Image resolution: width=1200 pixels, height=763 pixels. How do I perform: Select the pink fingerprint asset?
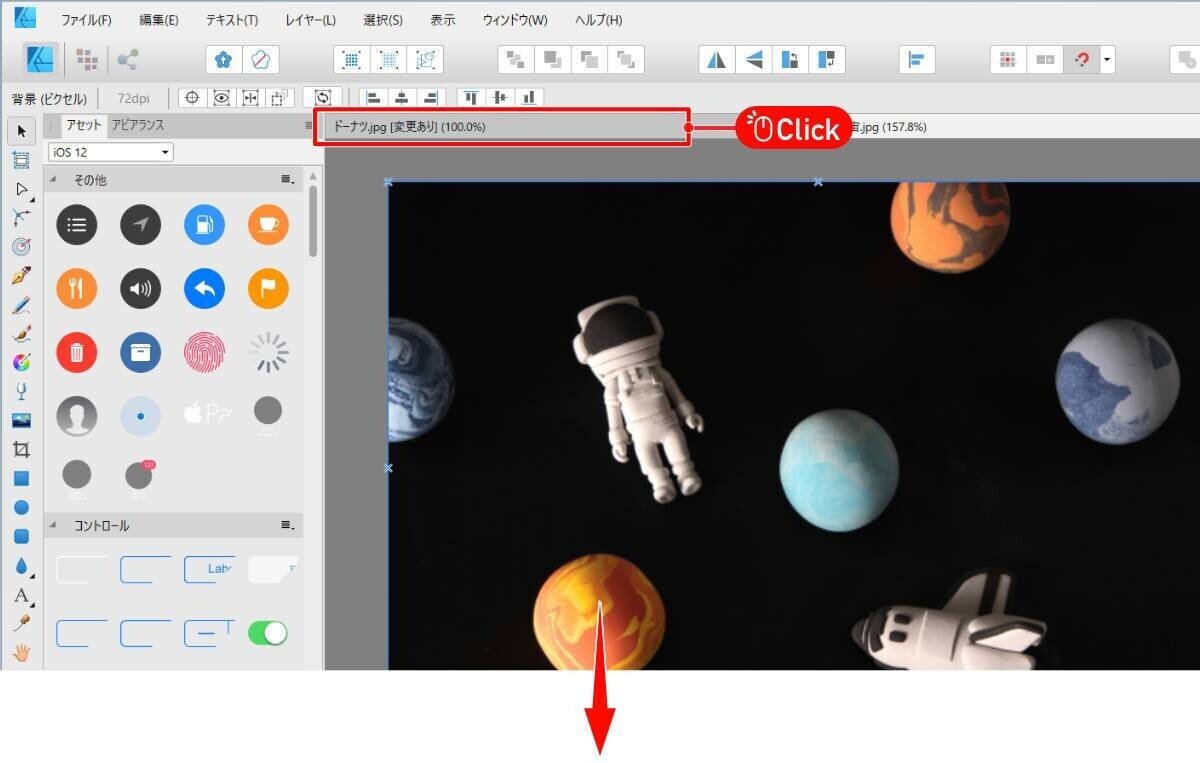click(204, 351)
